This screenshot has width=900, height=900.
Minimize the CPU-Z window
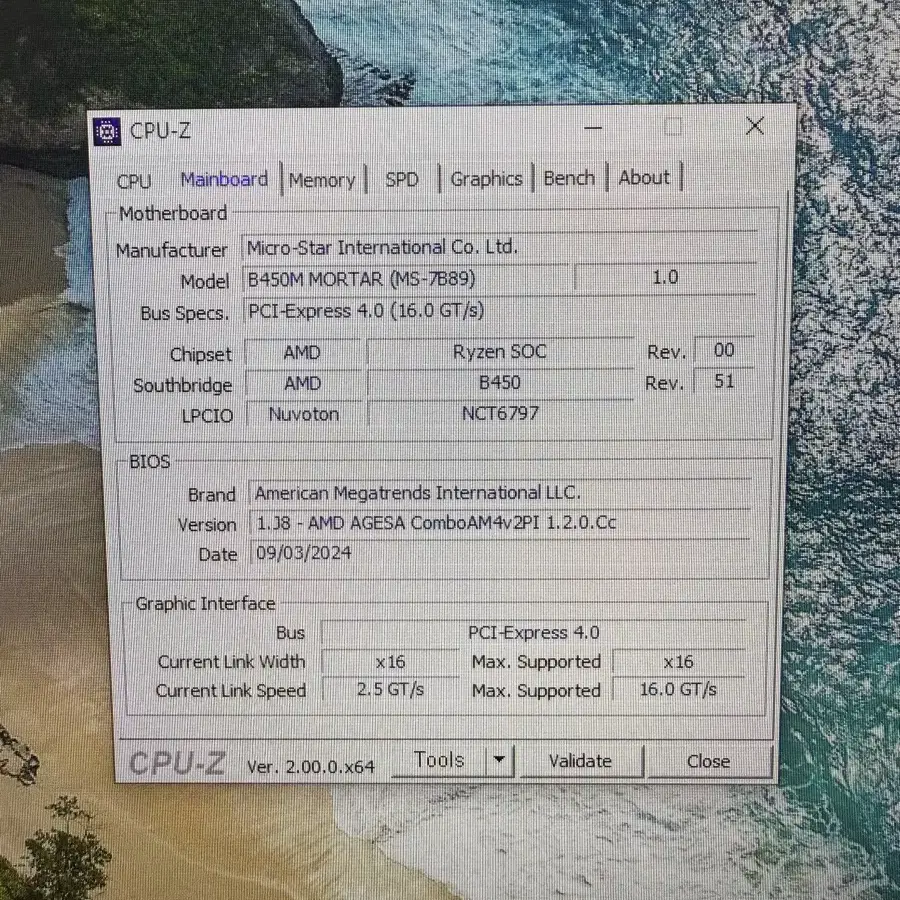[593, 128]
